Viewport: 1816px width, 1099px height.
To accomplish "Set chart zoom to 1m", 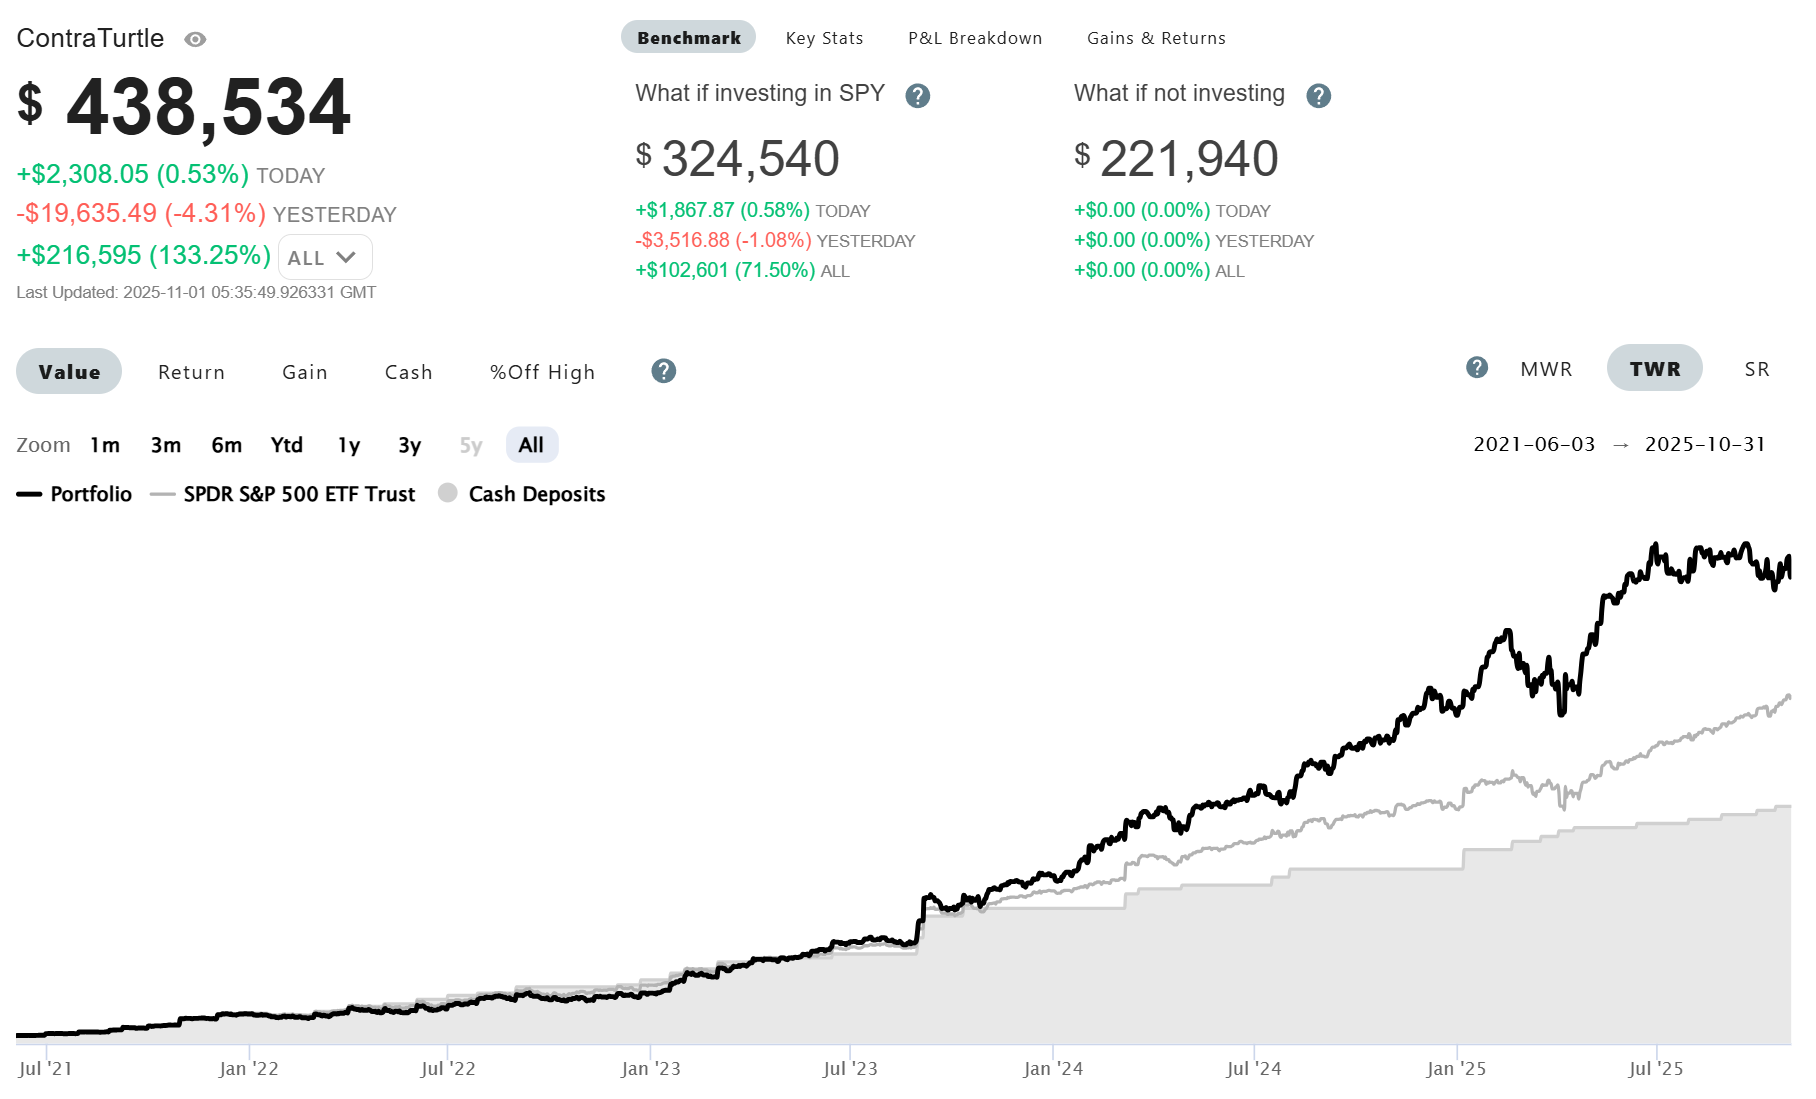I will [x=105, y=445].
